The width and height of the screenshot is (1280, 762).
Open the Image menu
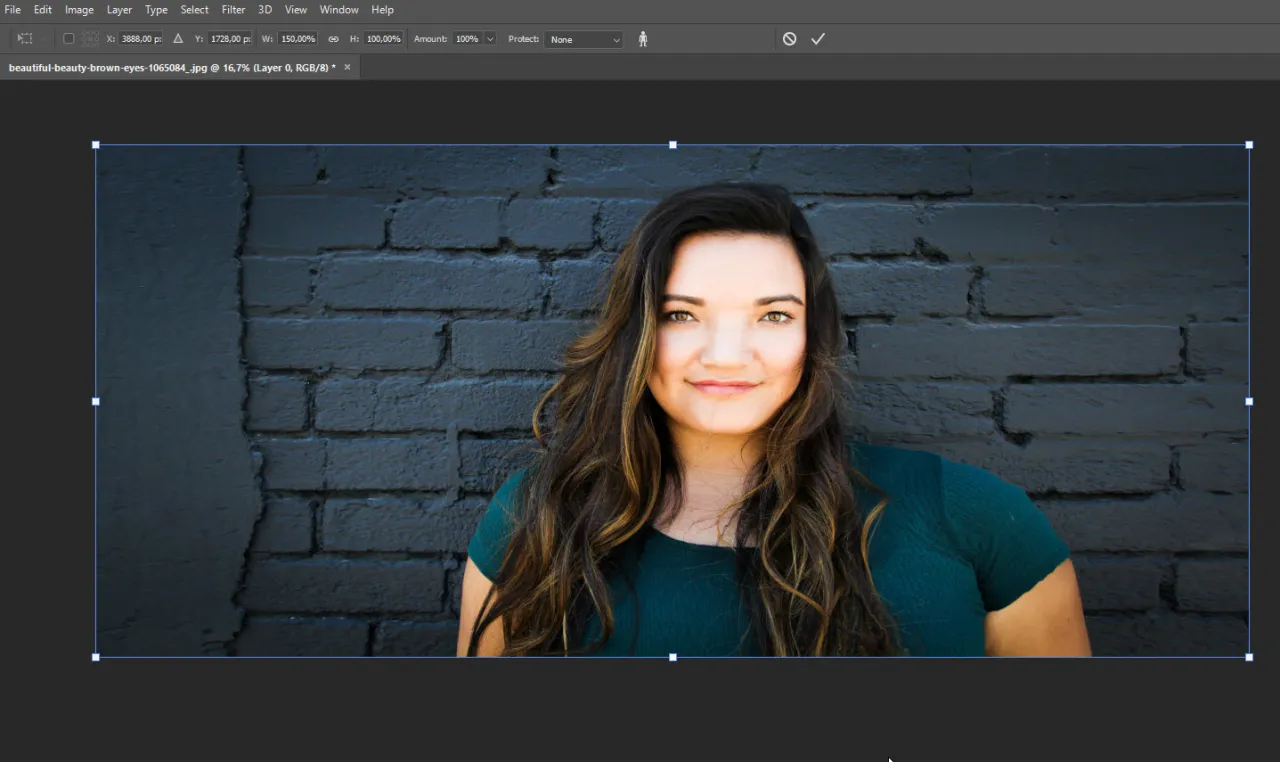79,9
